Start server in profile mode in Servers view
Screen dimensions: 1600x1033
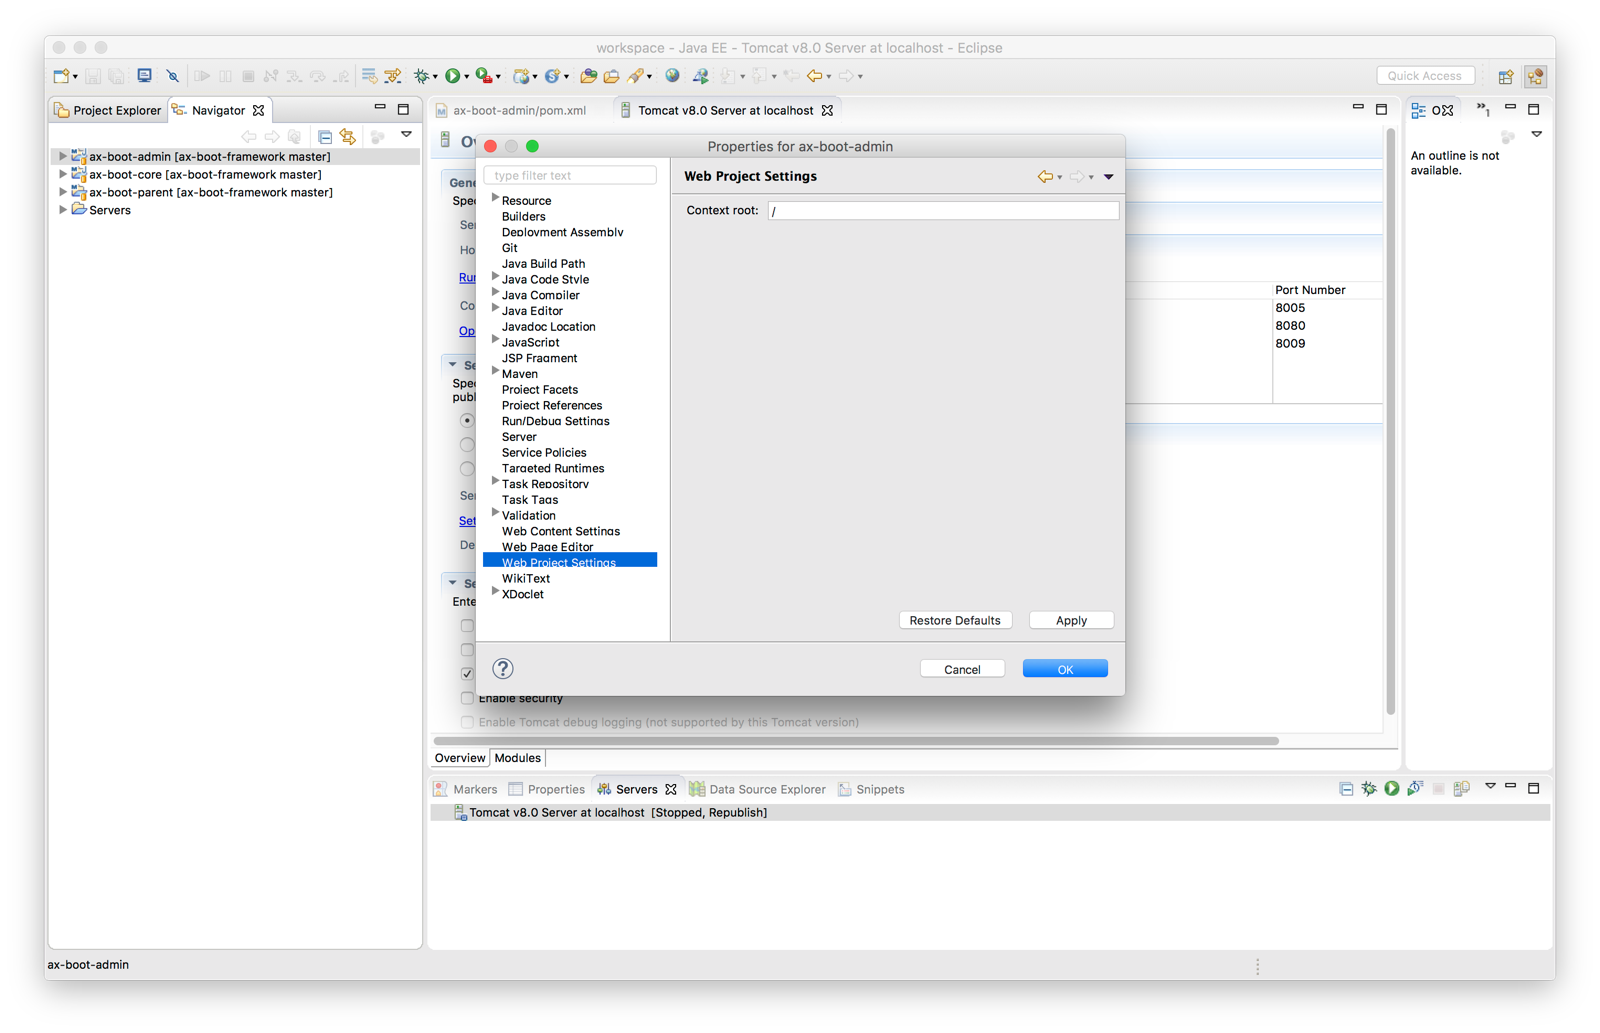click(x=1415, y=789)
